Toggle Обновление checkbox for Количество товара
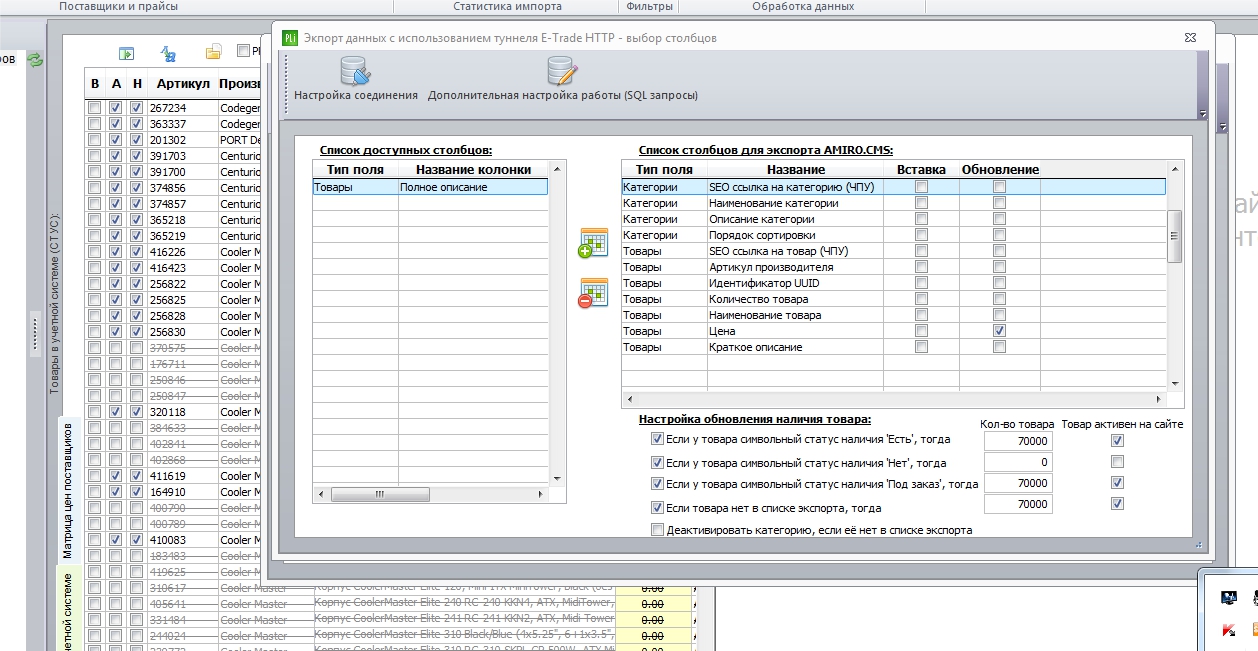This screenshot has height=651, width=1258. (999, 299)
